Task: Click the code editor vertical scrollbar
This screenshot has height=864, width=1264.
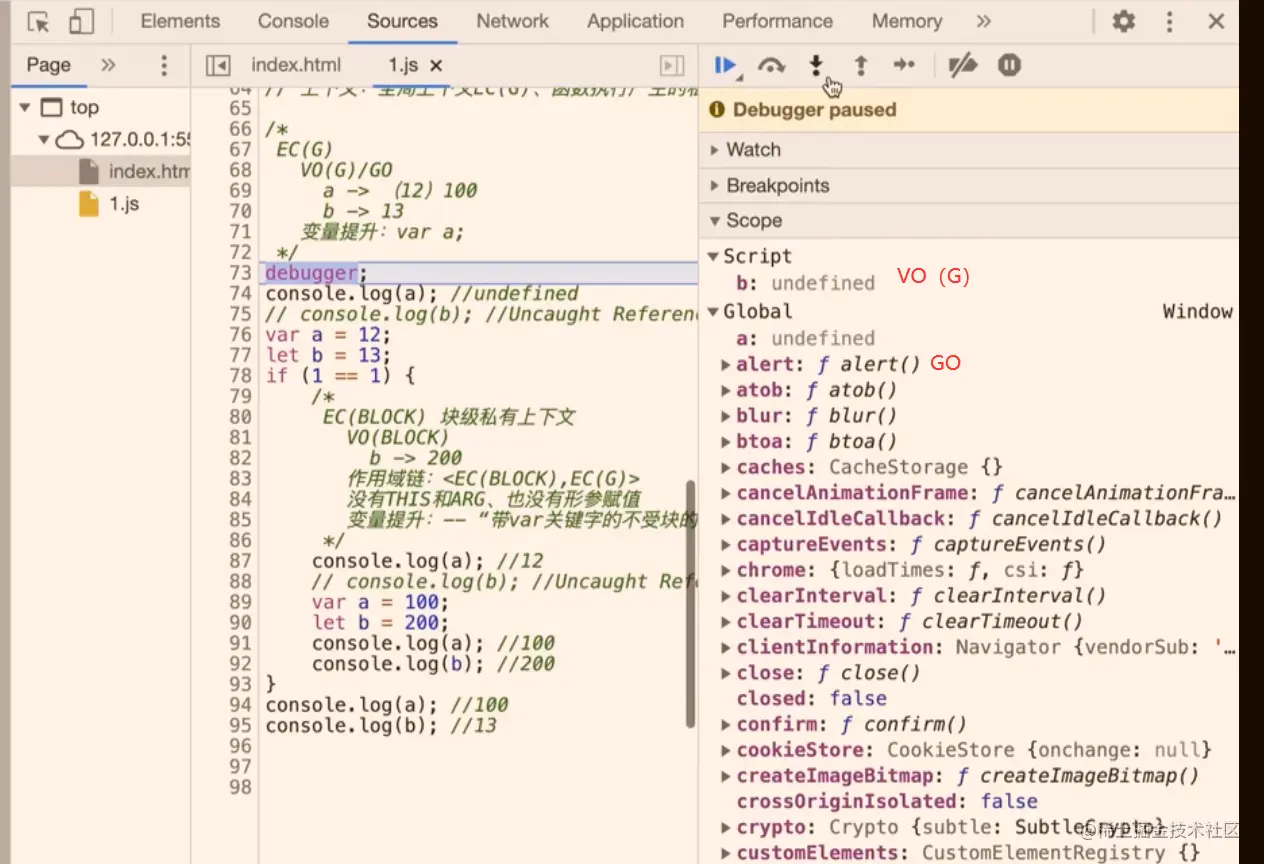Action: (x=690, y=604)
